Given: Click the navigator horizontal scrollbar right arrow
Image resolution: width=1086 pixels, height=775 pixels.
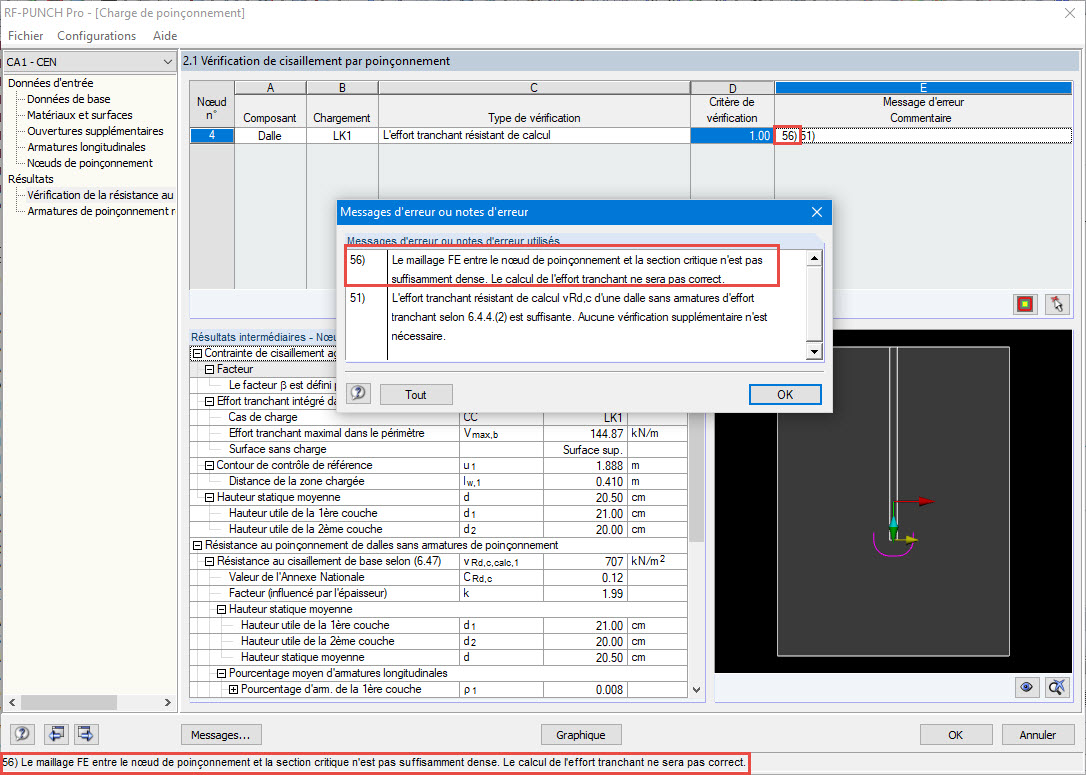Looking at the screenshot, I should [x=168, y=702].
